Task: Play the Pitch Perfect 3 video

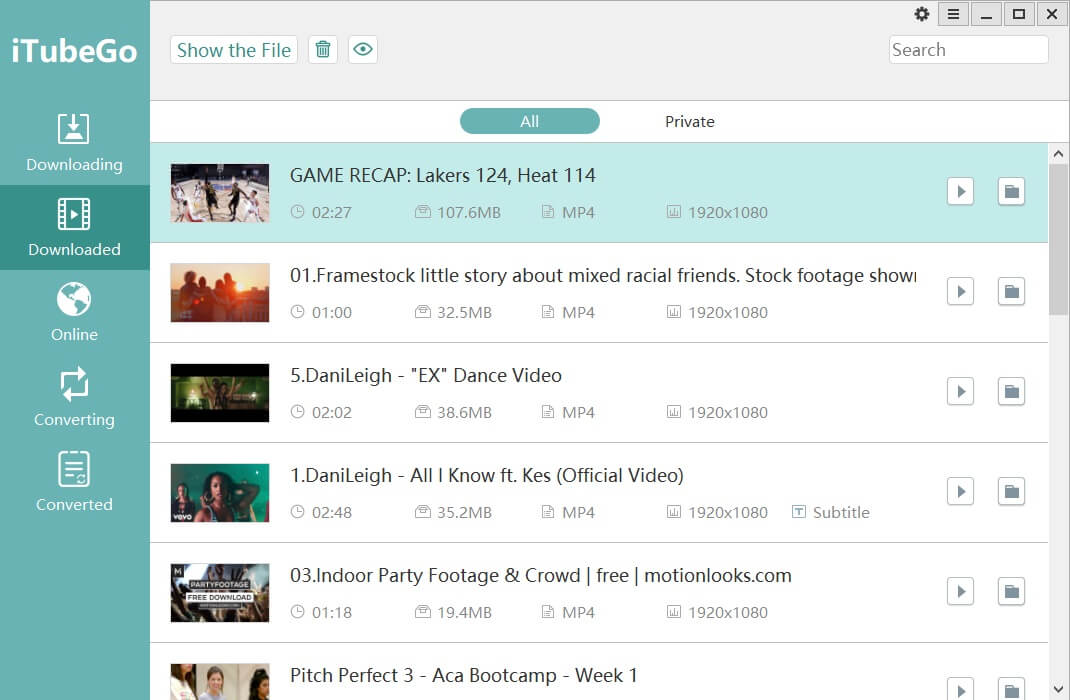Action: coord(960,689)
